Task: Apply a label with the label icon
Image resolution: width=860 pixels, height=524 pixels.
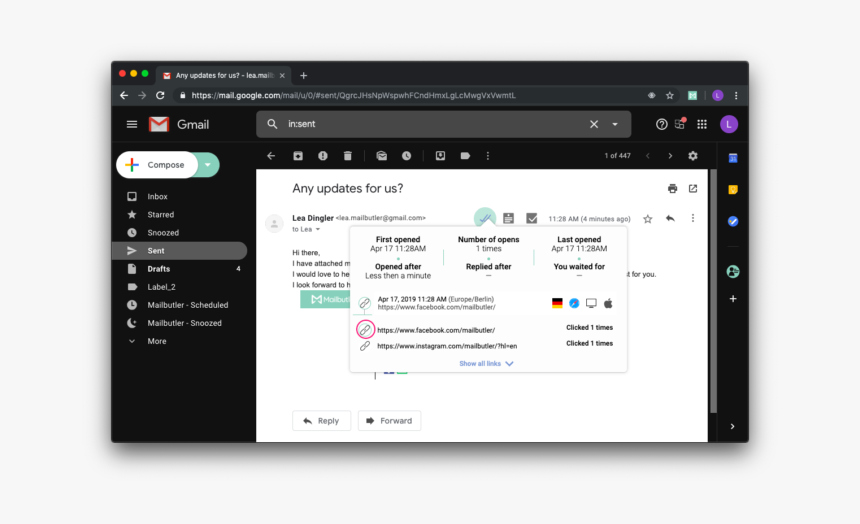Action: pyautogui.click(x=465, y=156)
